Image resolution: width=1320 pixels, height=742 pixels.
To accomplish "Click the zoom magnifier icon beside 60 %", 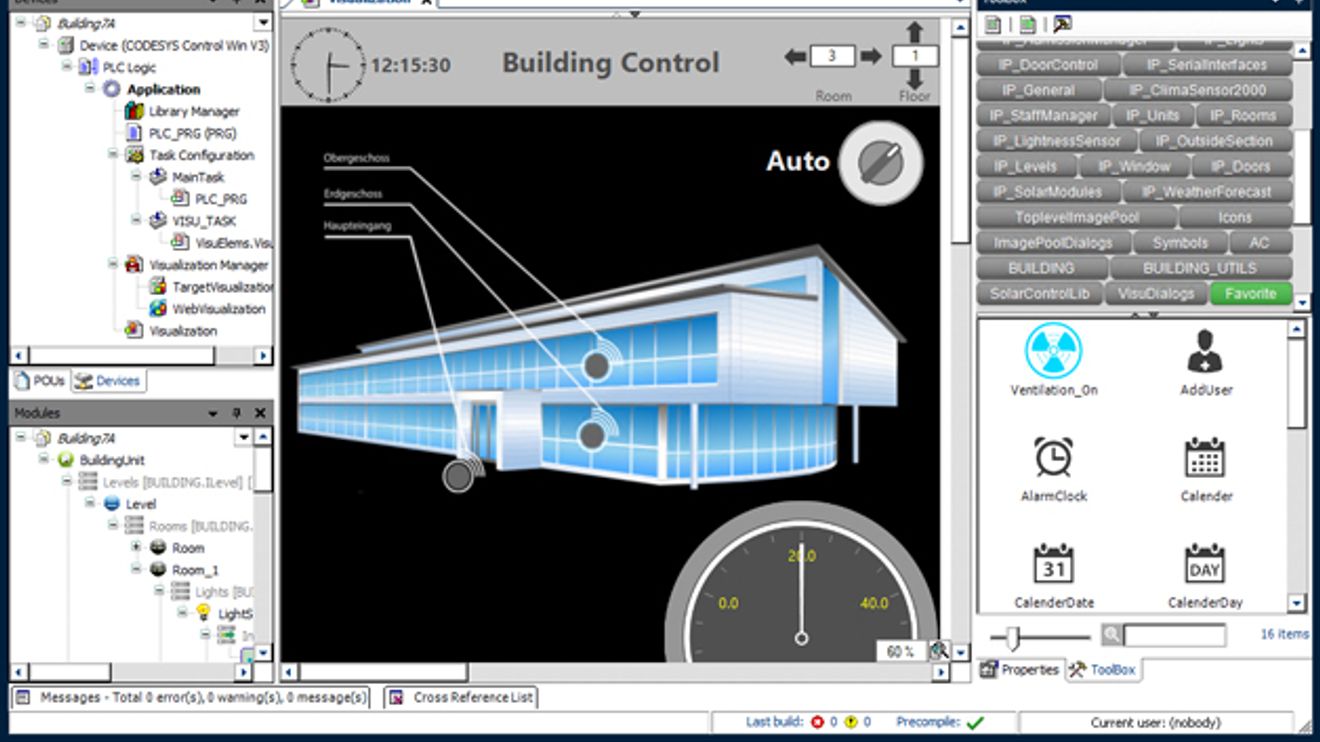I will (x=939, y=651).
